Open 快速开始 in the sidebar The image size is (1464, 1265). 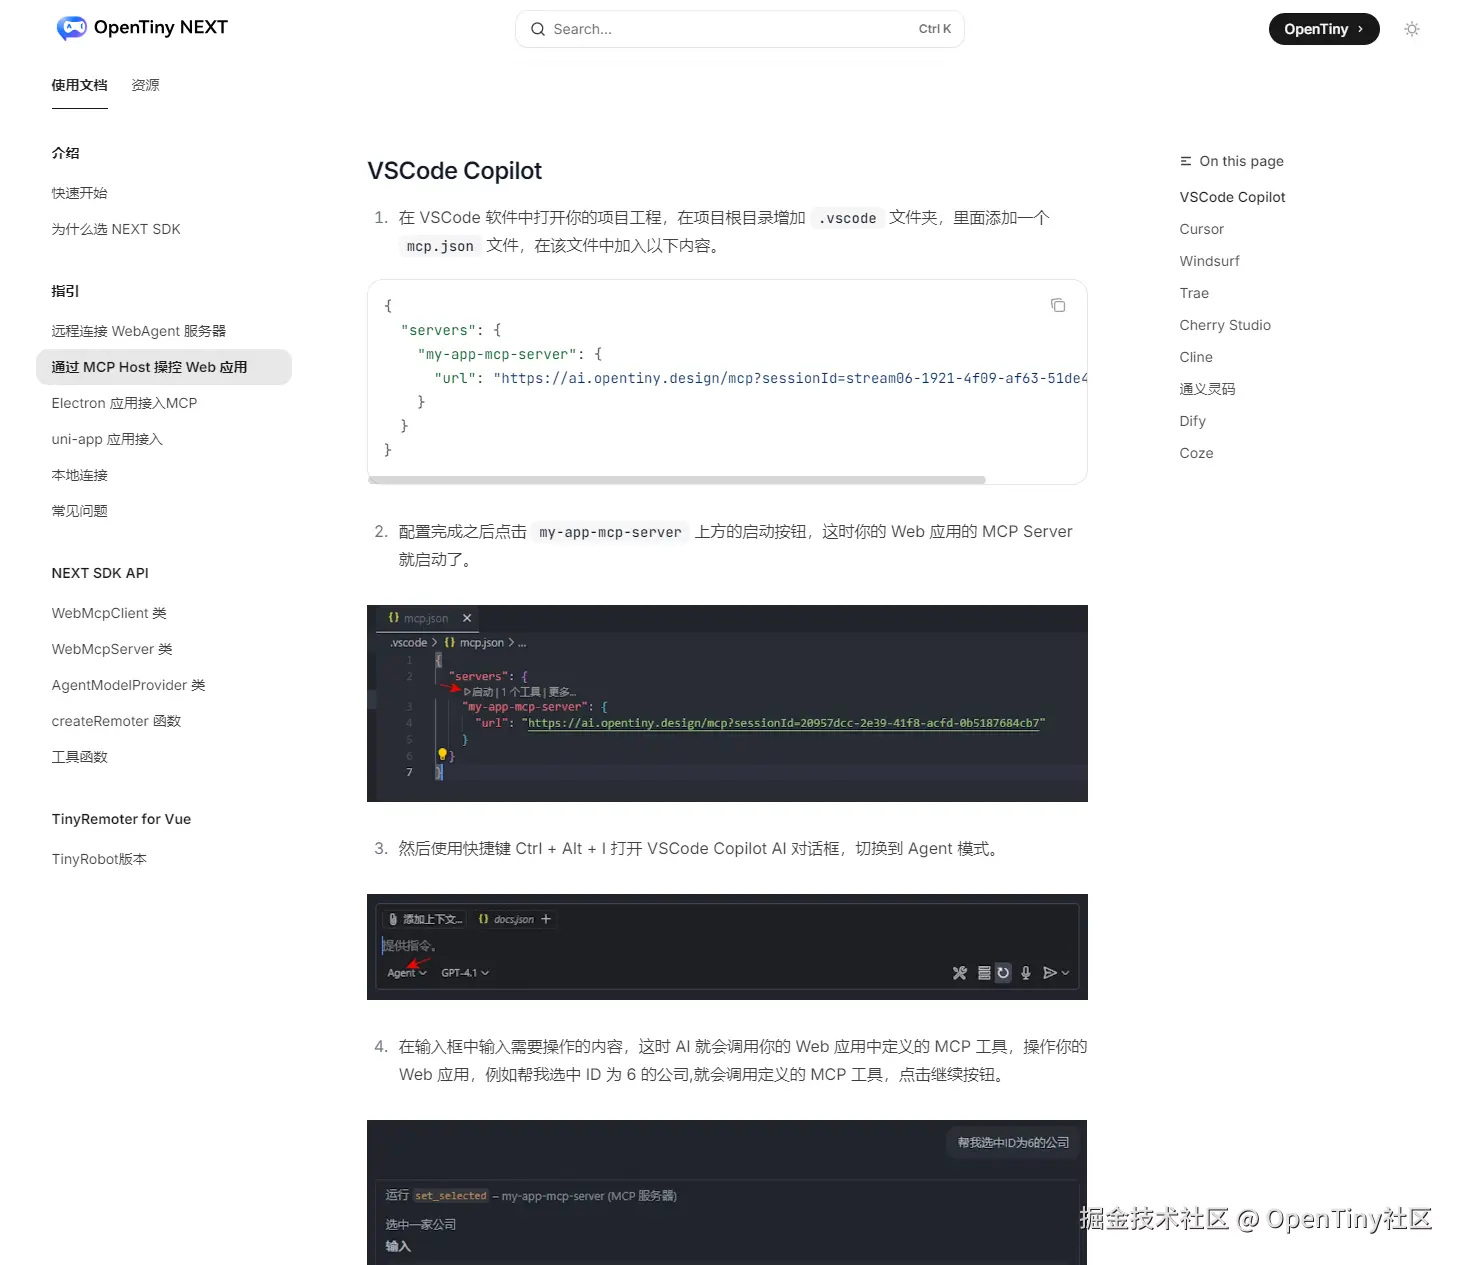point(80,193)
